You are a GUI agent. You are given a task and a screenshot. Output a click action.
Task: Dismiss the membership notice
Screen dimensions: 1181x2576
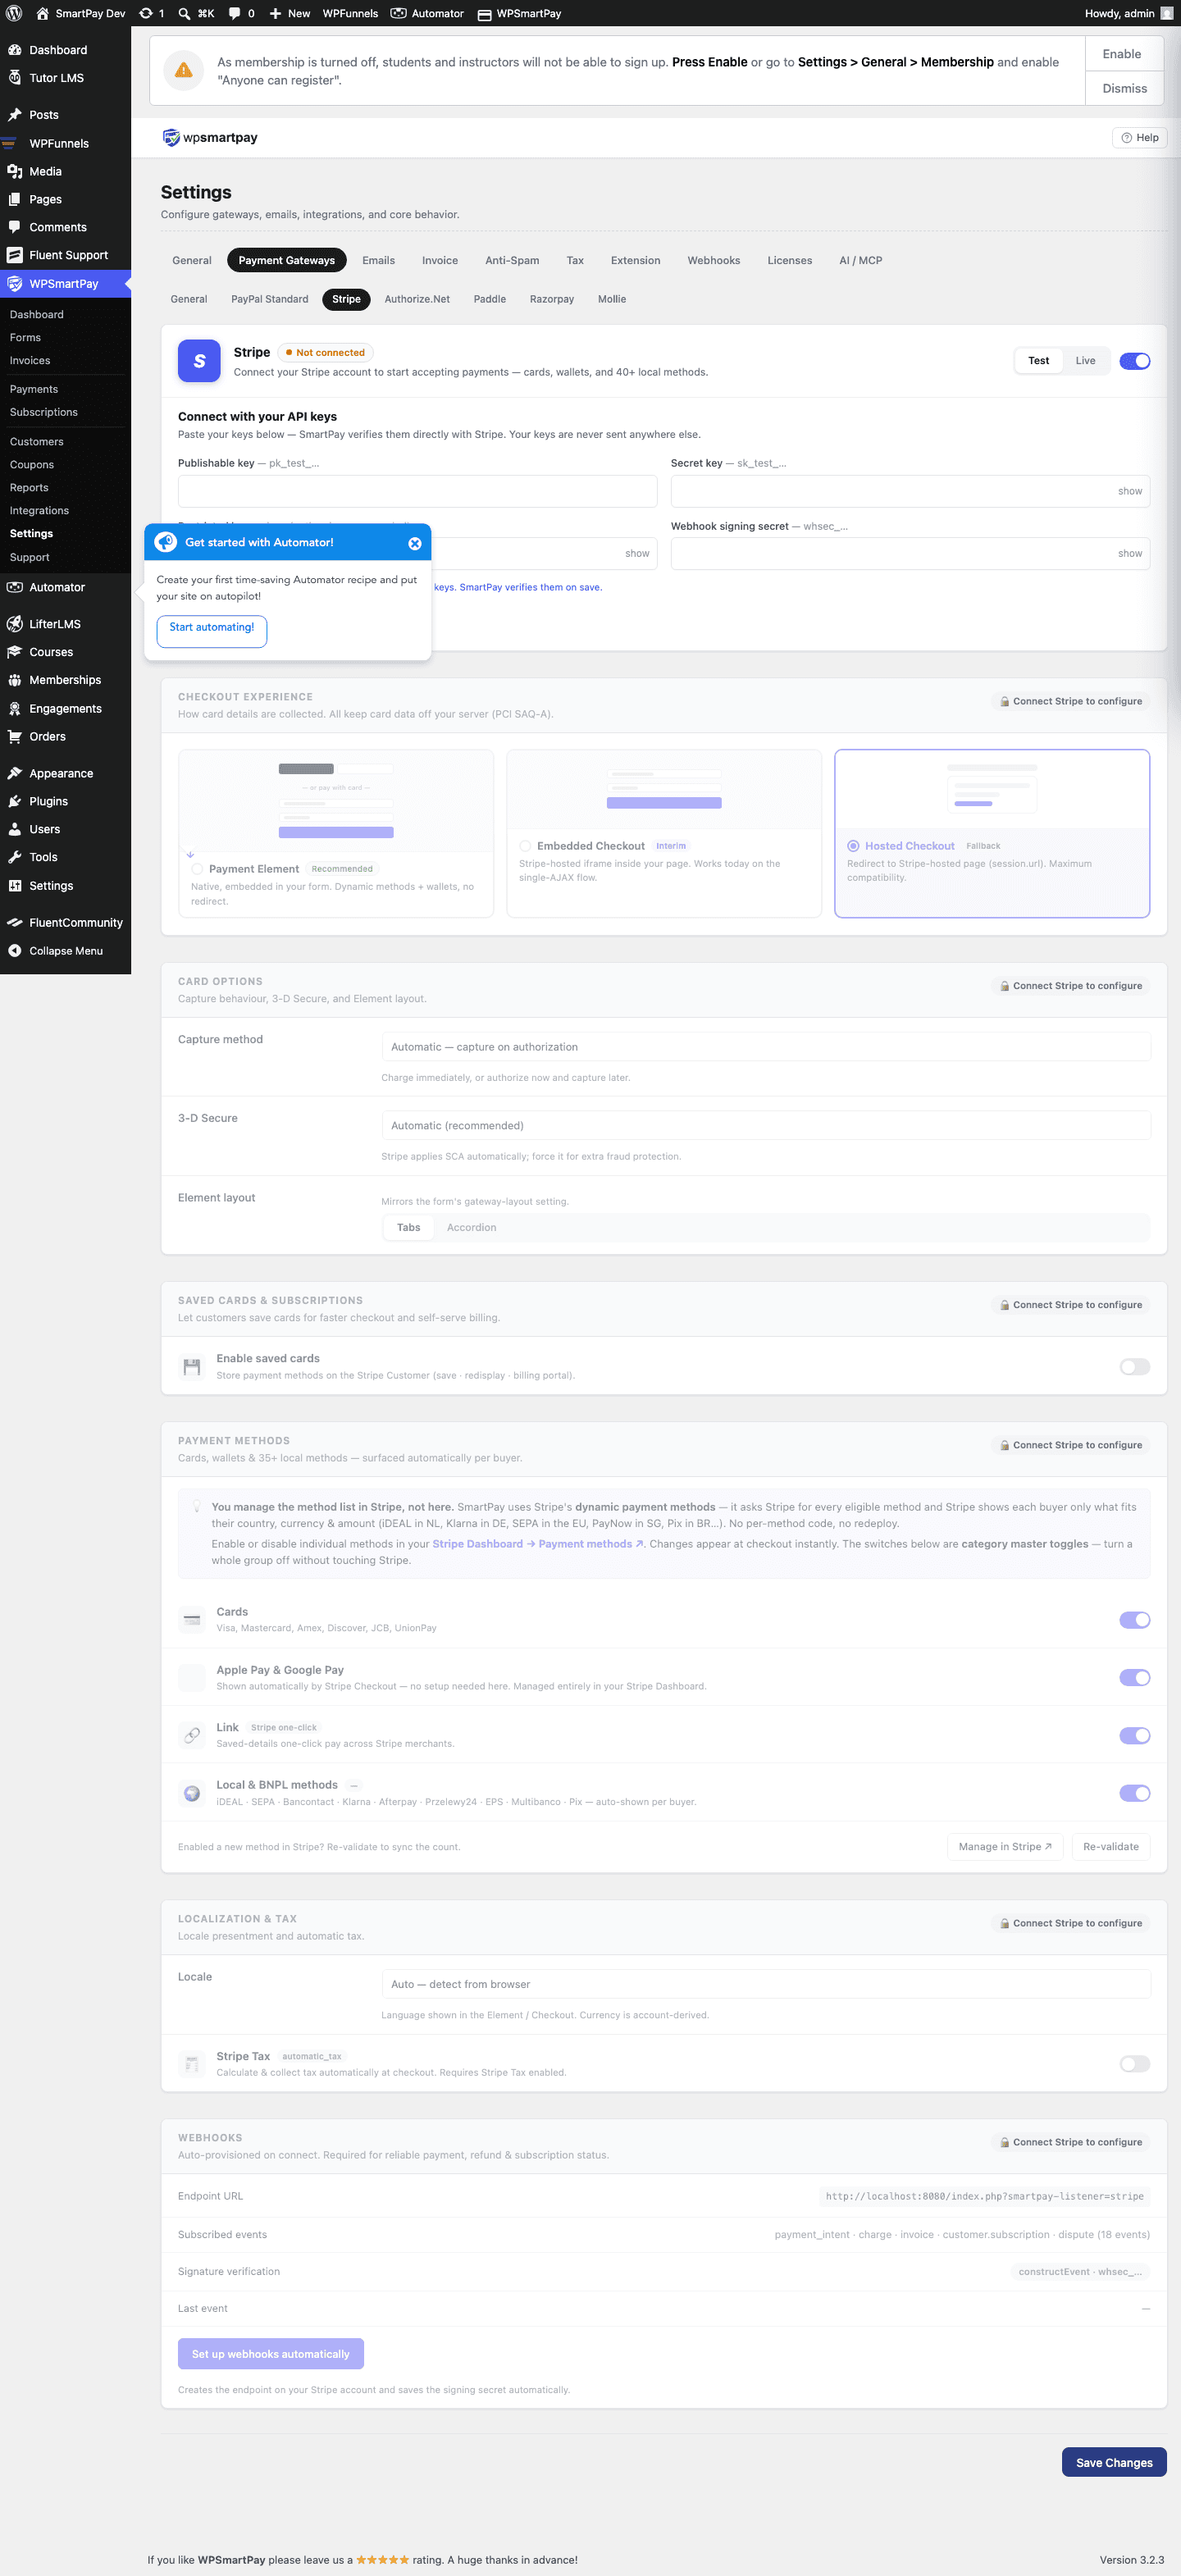click(1124, 88)
